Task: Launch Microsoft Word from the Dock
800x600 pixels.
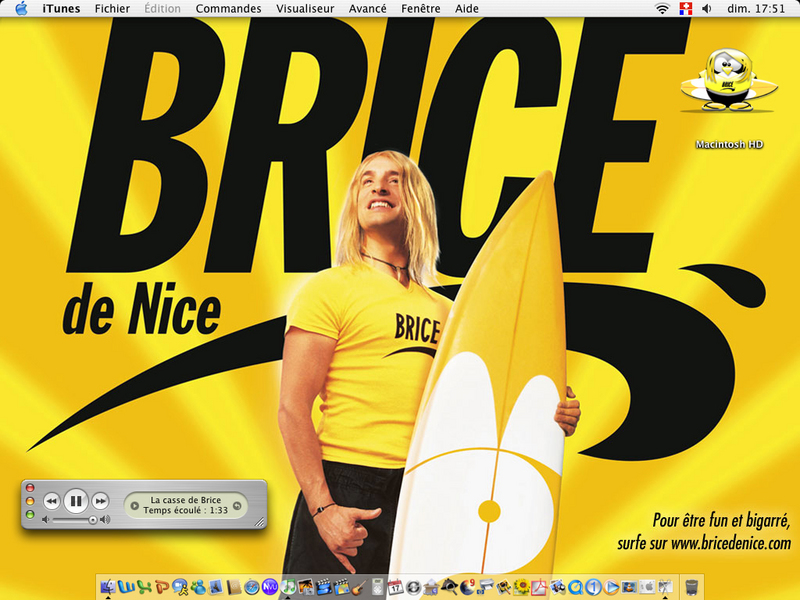Action: (126, 587)
